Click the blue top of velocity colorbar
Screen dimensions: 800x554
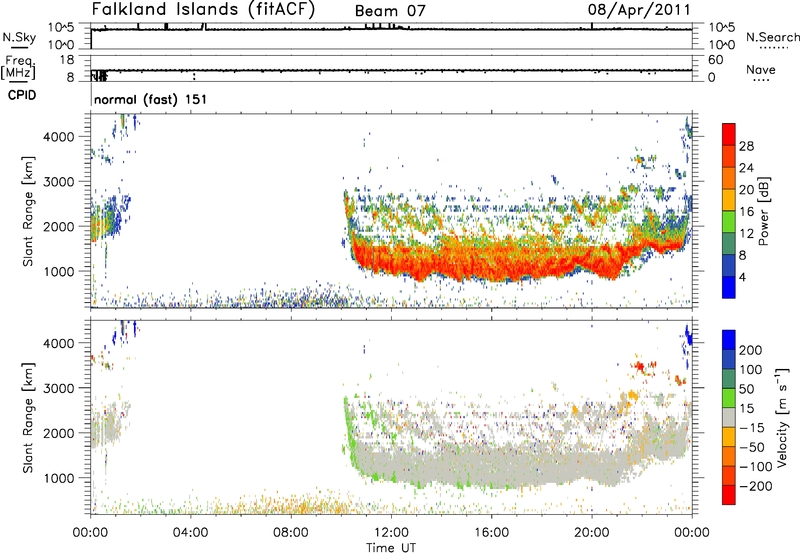click(729, 340)
